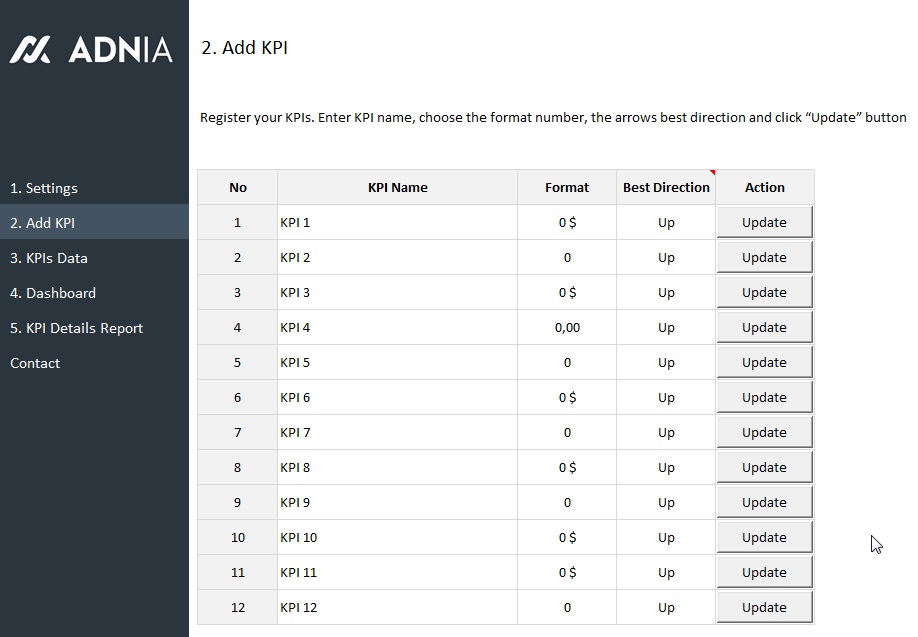This screenshot has height=637, width=918.
Task: Open the 1. Settings page
Action: 44,188
